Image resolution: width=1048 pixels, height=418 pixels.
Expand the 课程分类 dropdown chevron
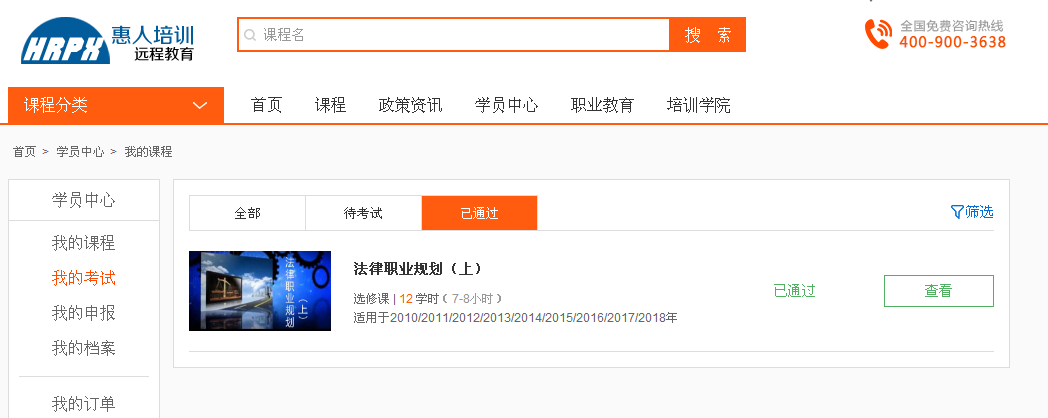[x=200, y=105]
